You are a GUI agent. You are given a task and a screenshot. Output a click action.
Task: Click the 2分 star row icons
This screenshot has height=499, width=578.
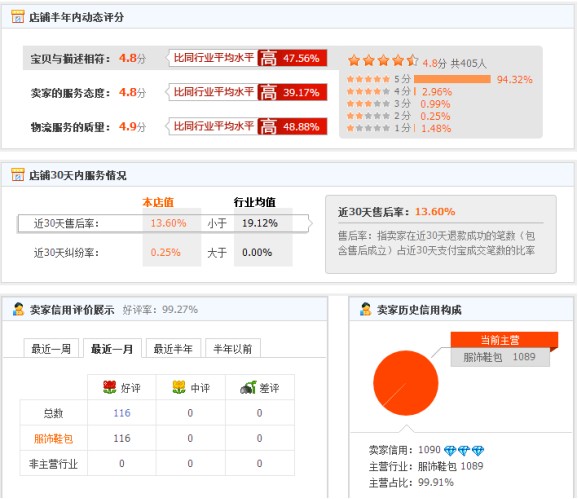(x=368, y=116)
